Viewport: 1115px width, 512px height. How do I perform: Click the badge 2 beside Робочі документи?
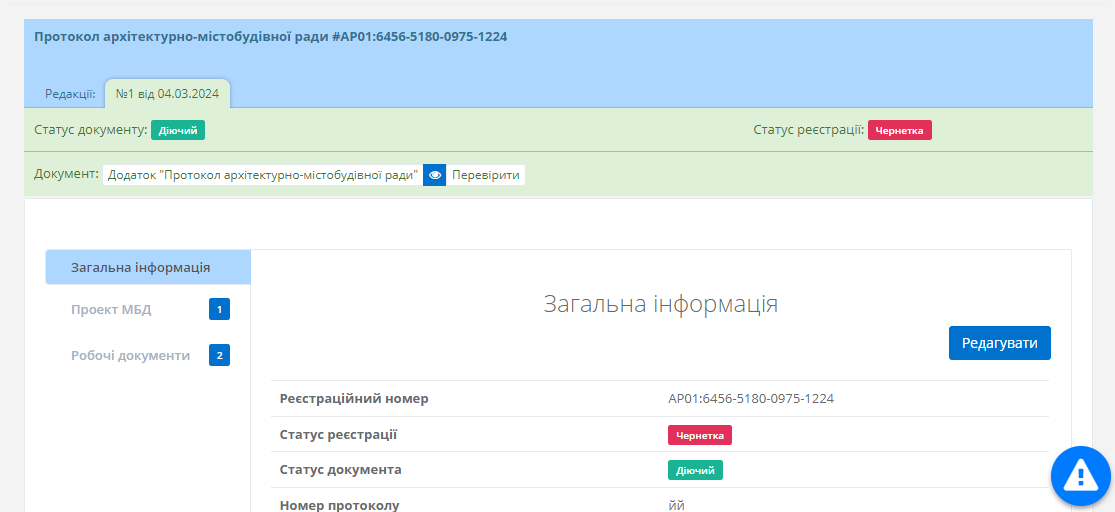[x=219, y=355]
